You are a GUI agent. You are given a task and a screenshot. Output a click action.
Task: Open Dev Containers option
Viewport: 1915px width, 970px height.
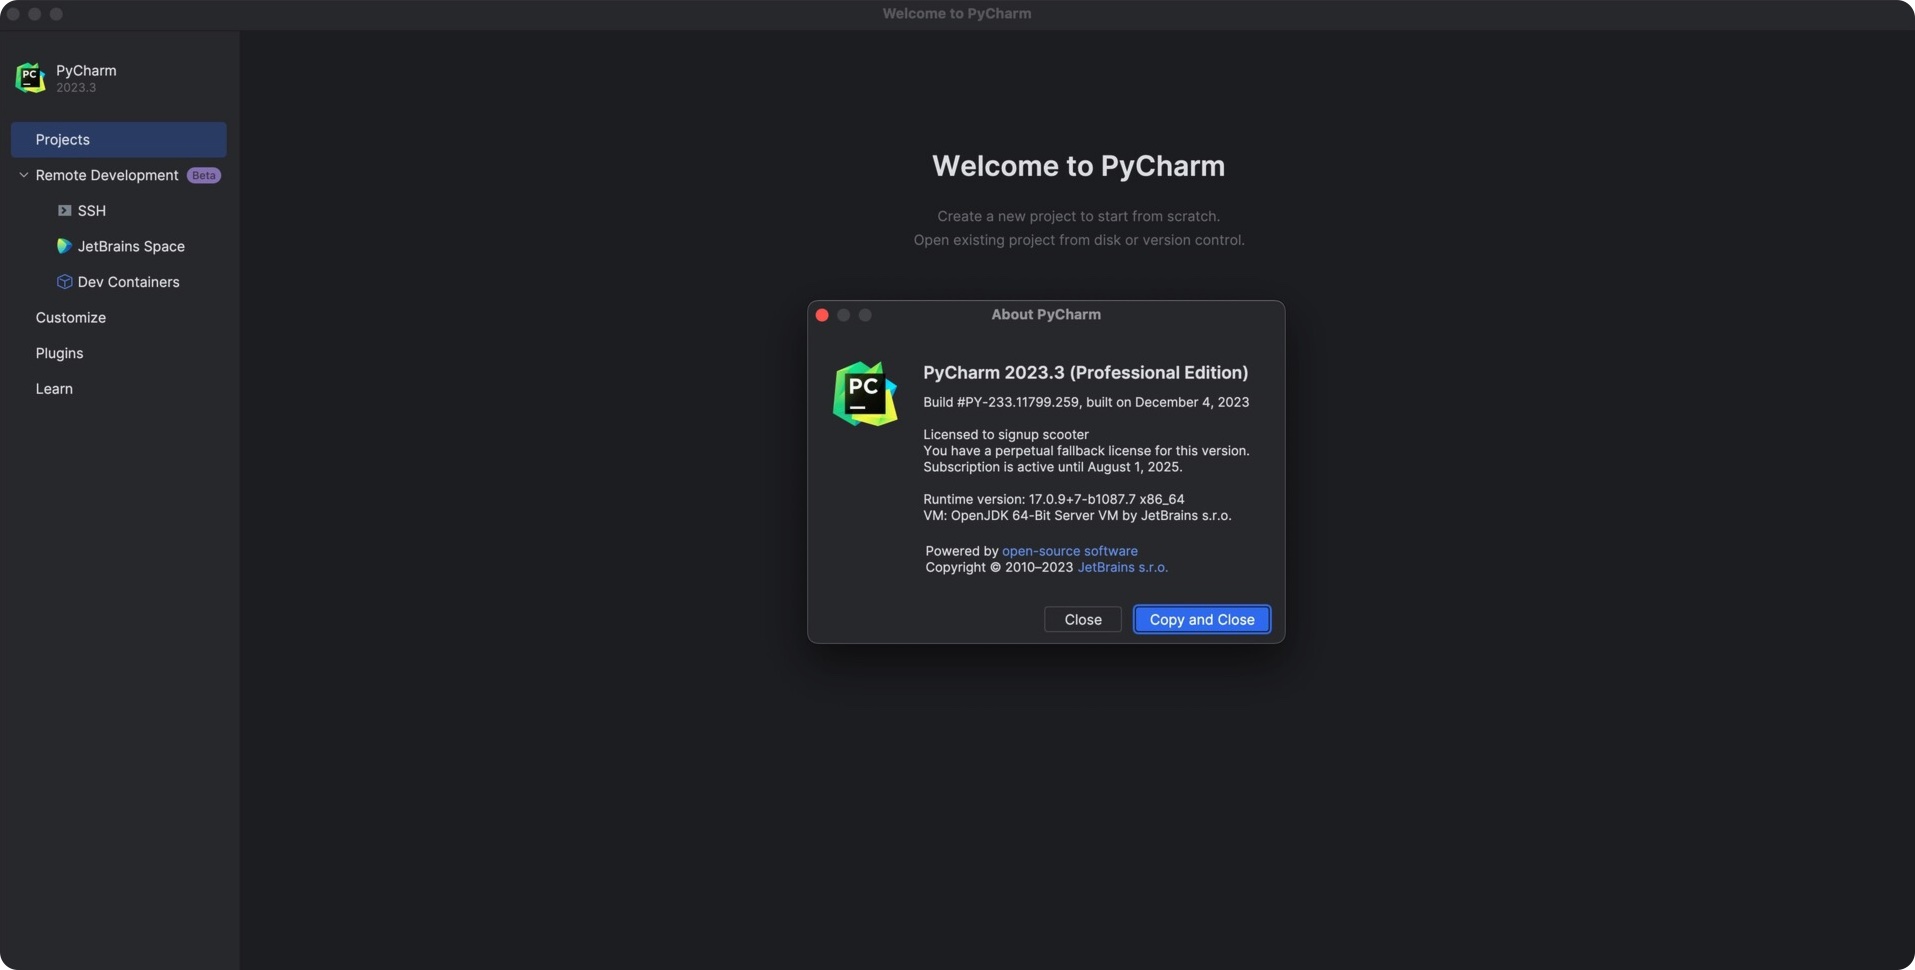[128, 282]
